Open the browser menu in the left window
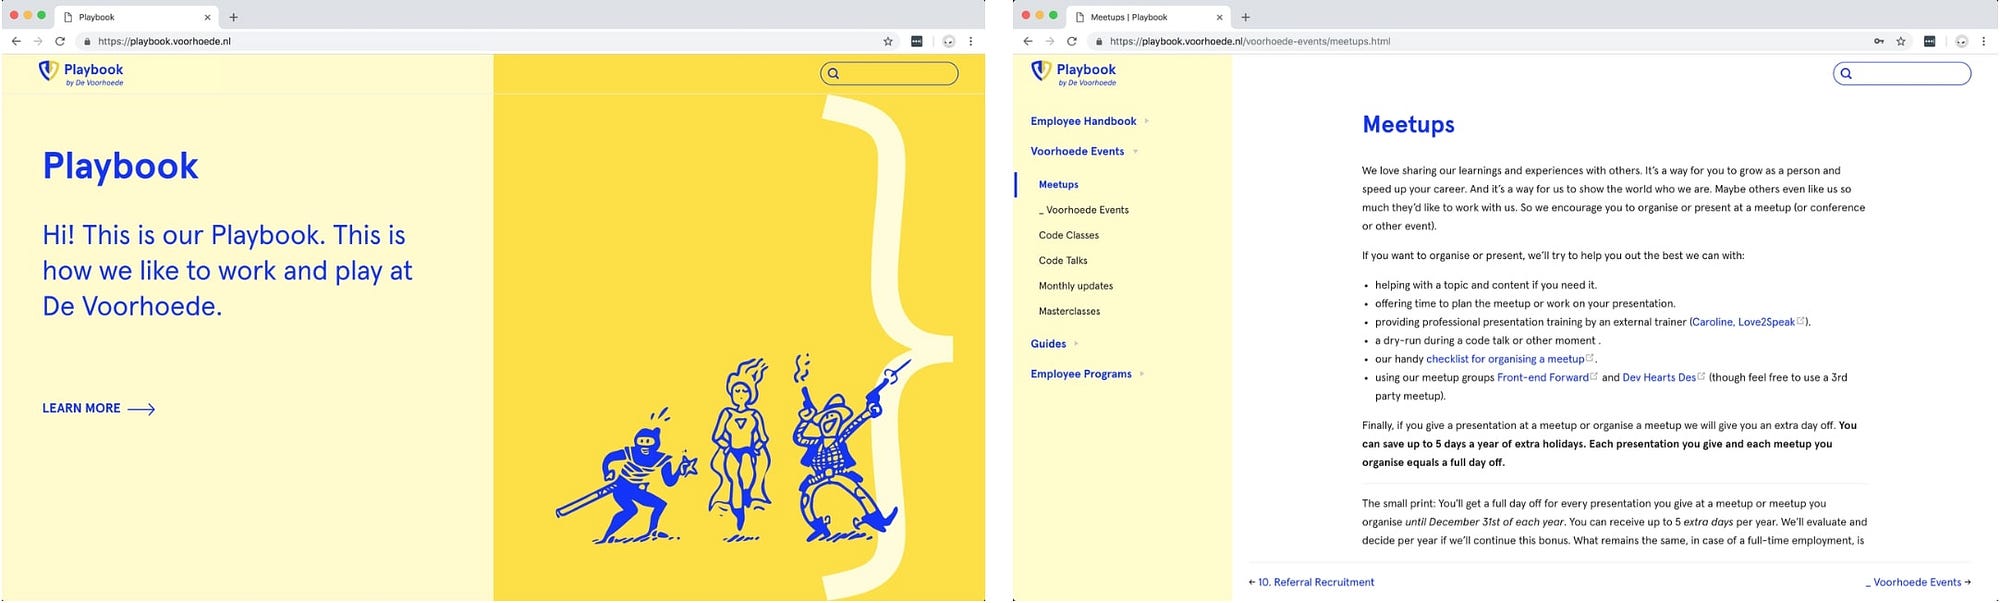Screen dimensions: 2000x603 (971, 41)
